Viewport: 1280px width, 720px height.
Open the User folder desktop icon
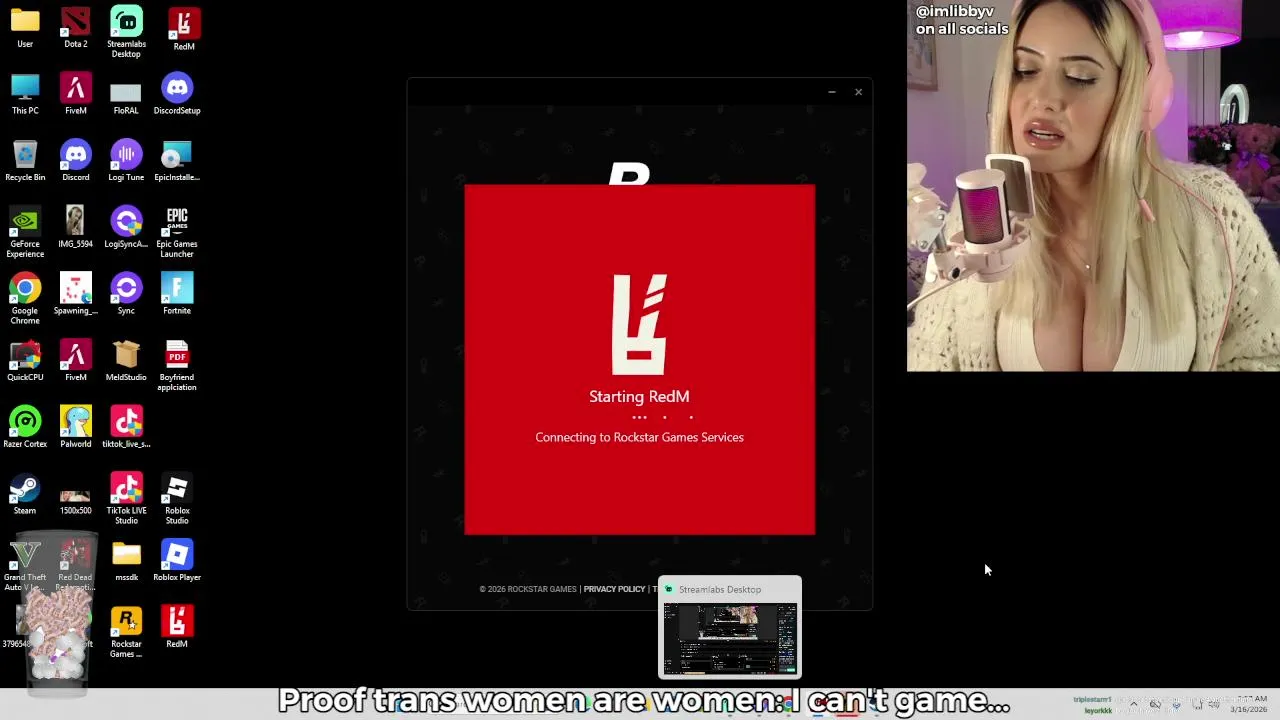[25, 27]
